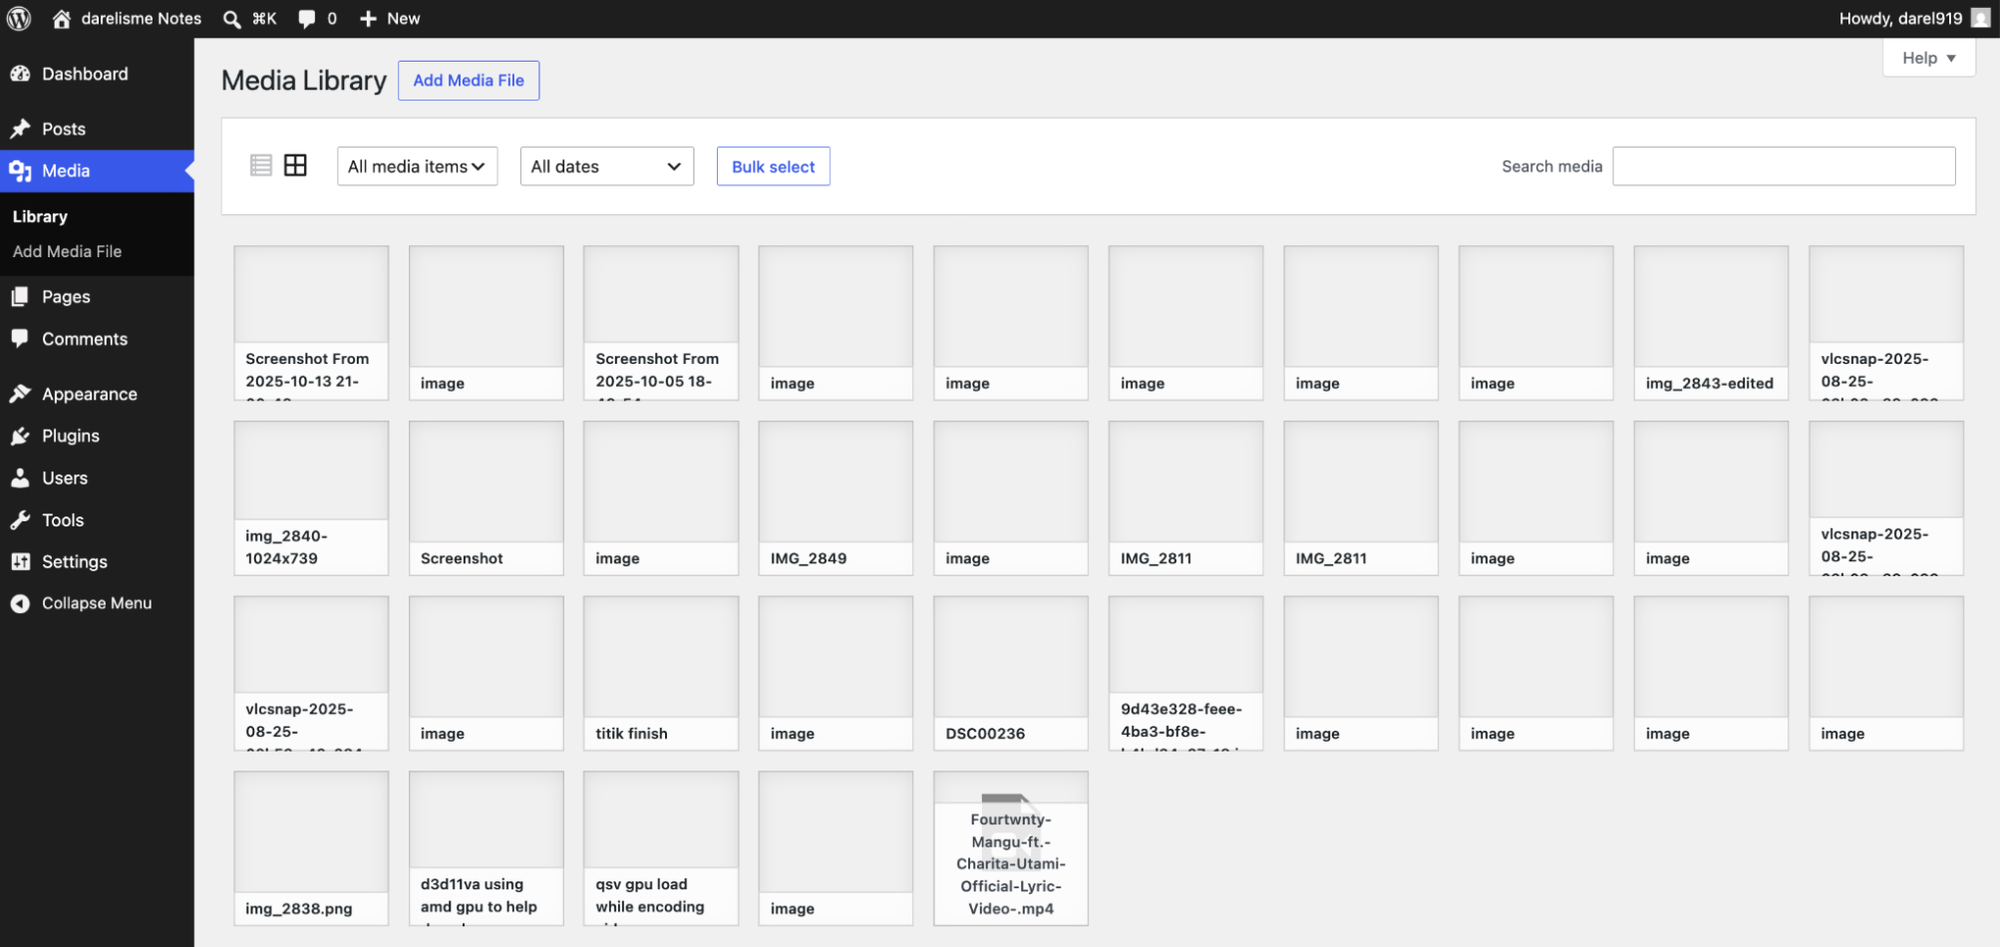Open the thumbnail labeled Screenshot
This screenshot has height=947, width=2000.
coord(486,498)
